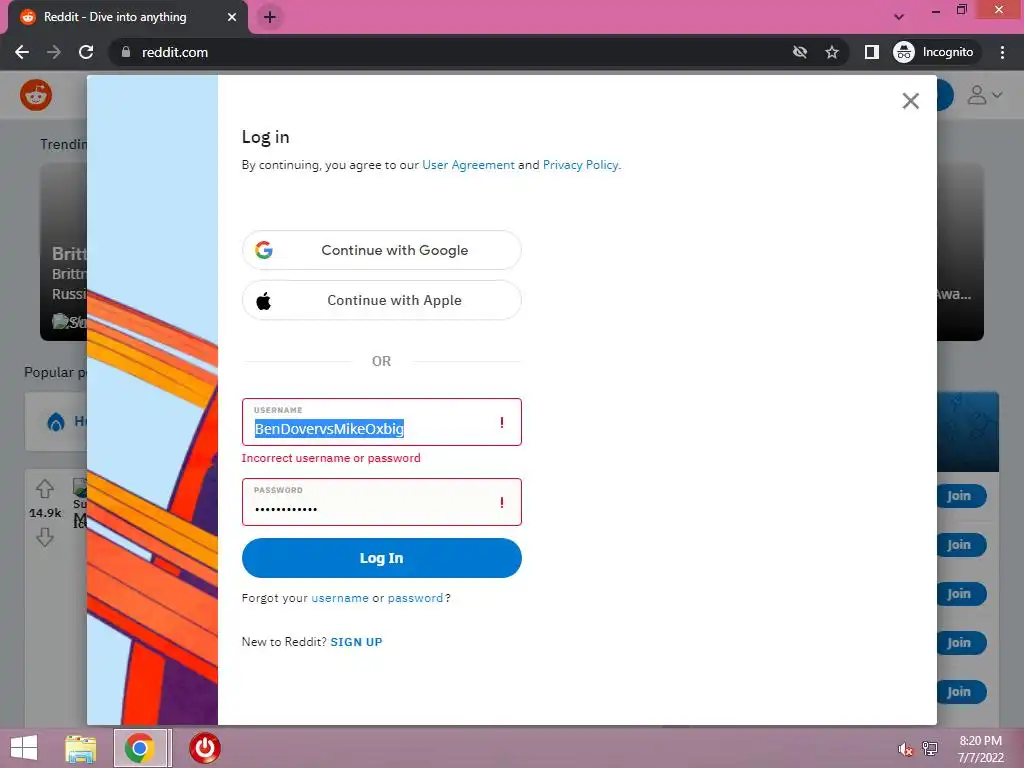Open Chrome three-dot menu
Viewport: 1024px width, 768px height.
click(1002, 52)
